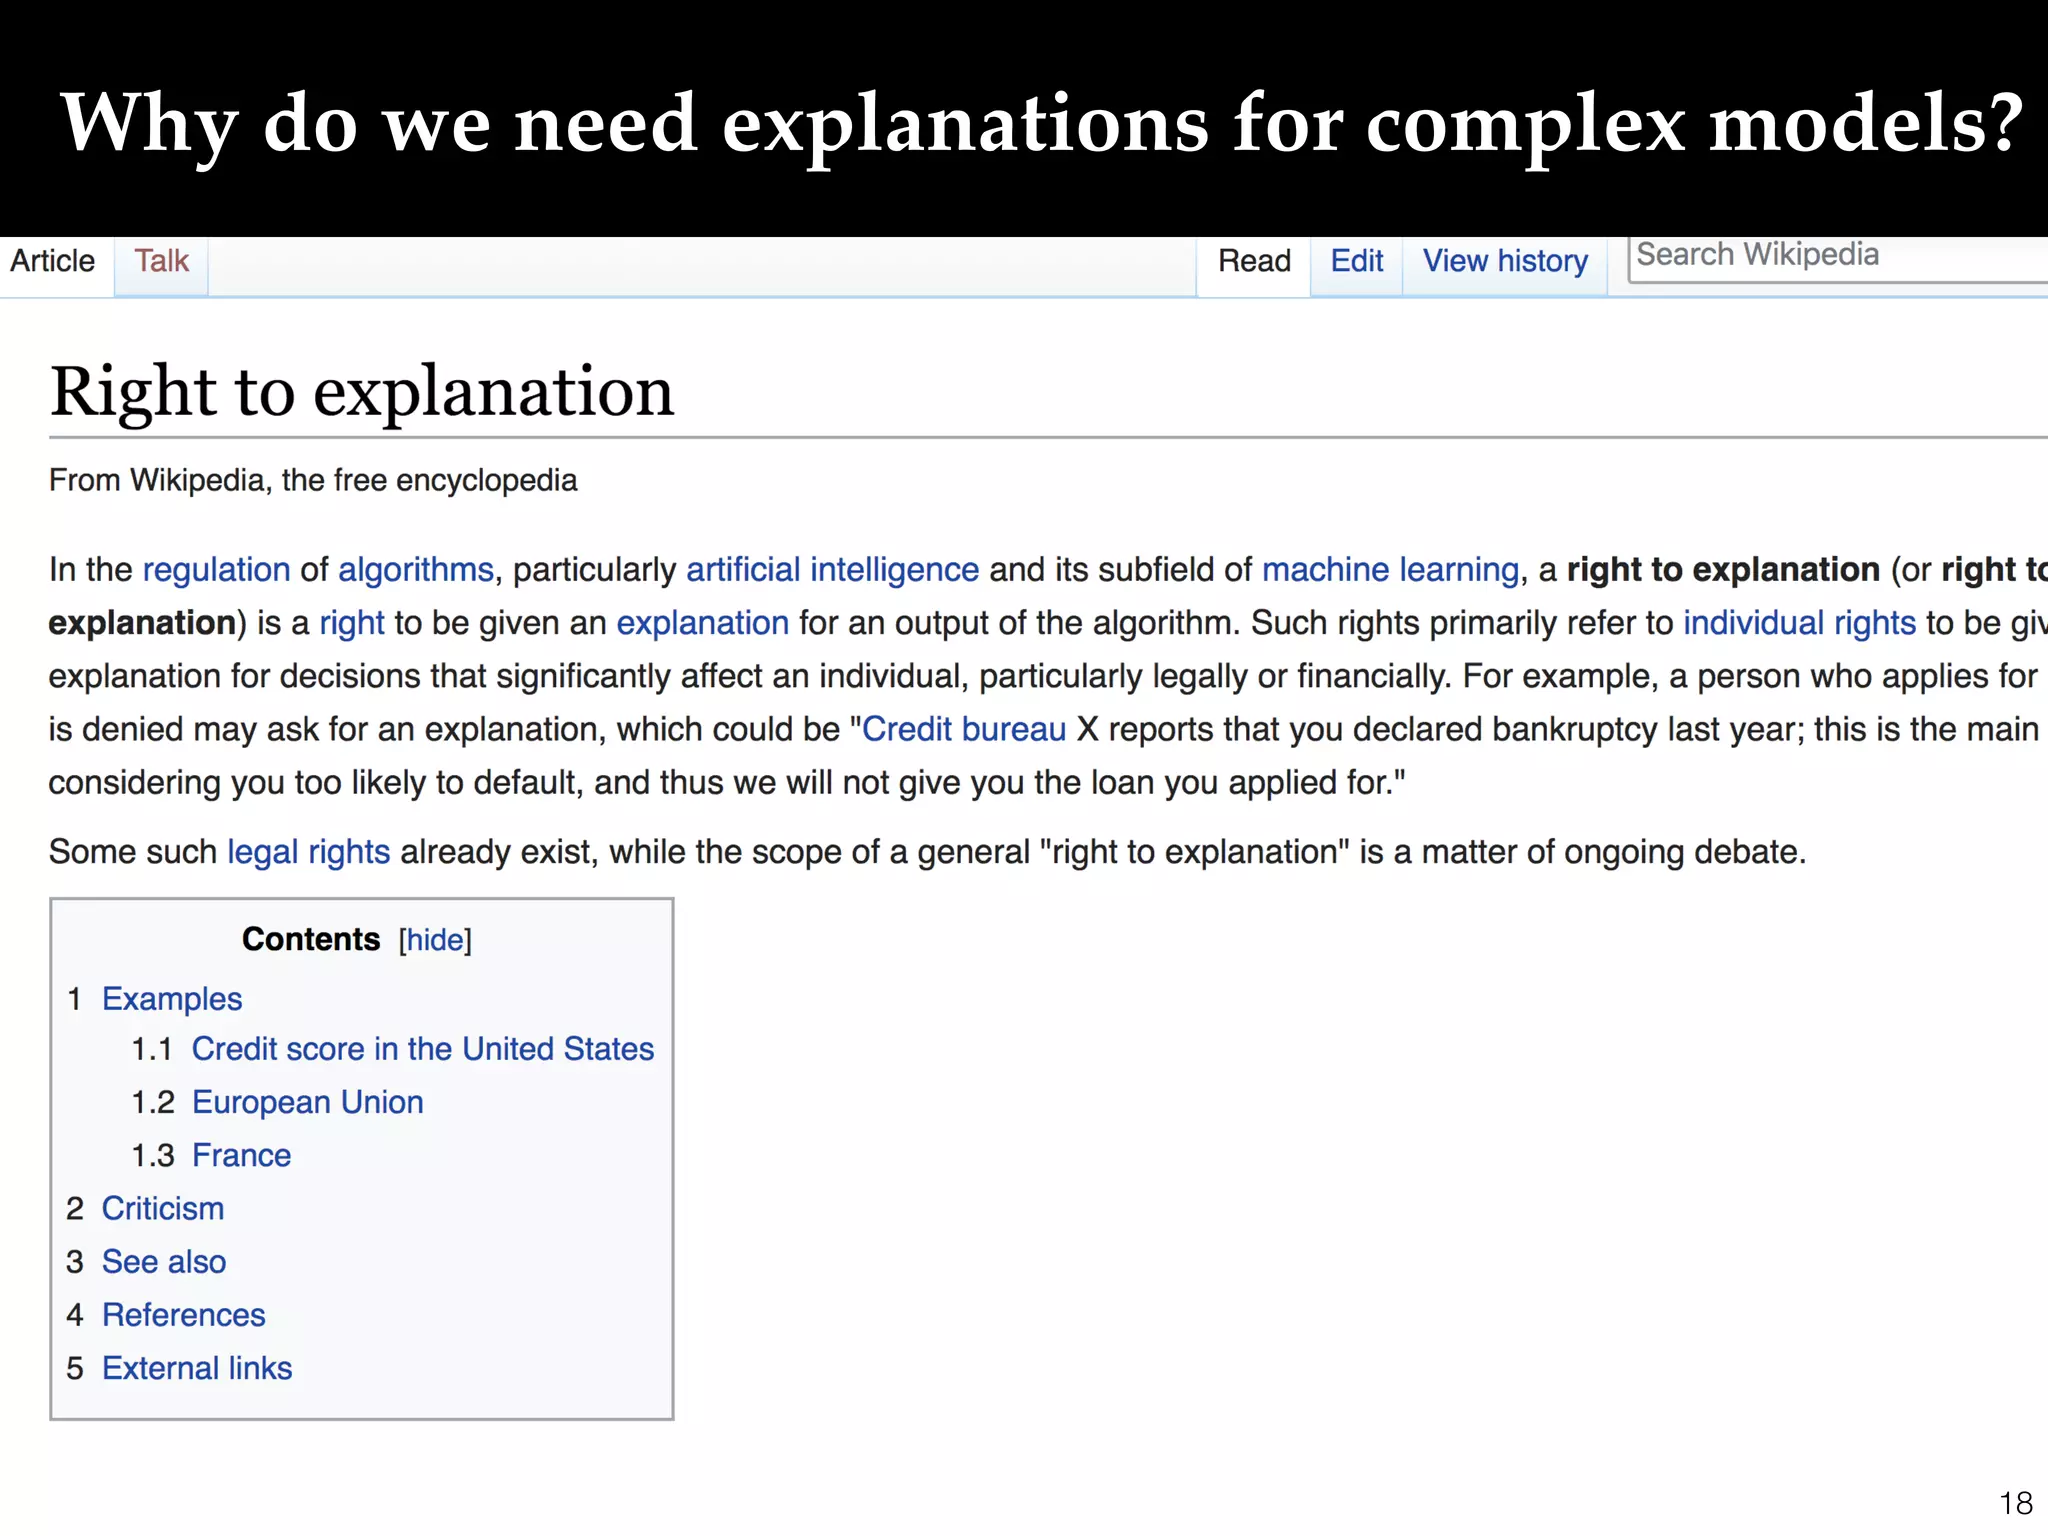2048x1536 pixels.
Task: Jump to Criticism section
Action: pos(163,1208)
